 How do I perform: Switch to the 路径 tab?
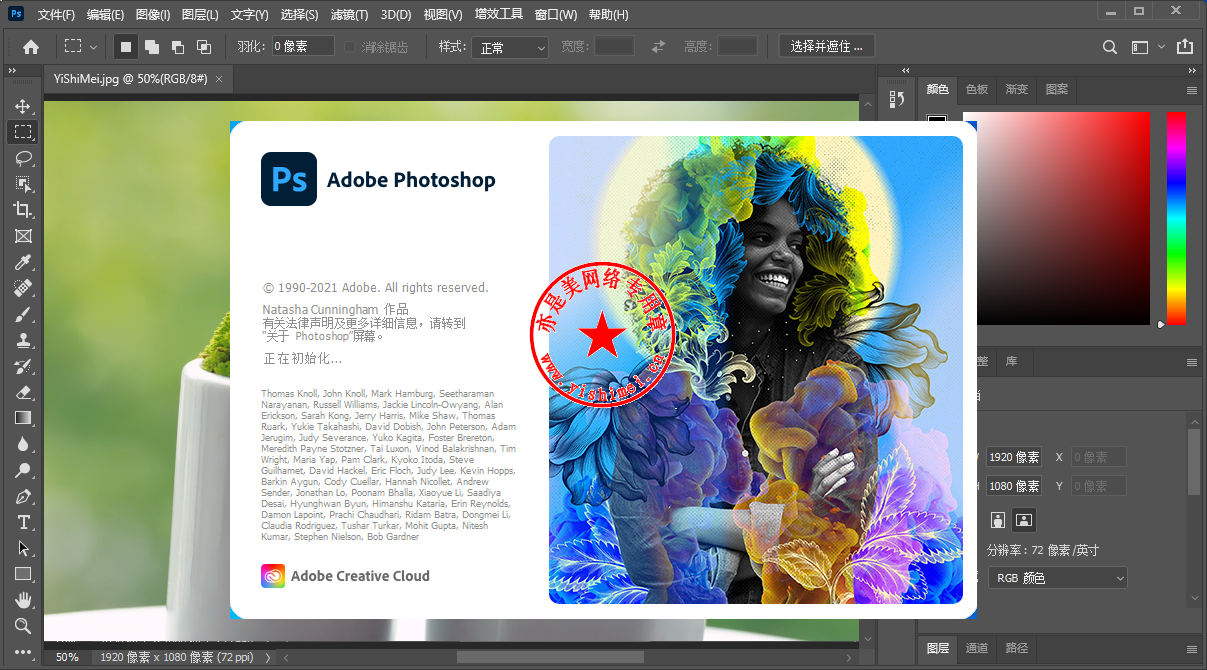pos(1016,648)
